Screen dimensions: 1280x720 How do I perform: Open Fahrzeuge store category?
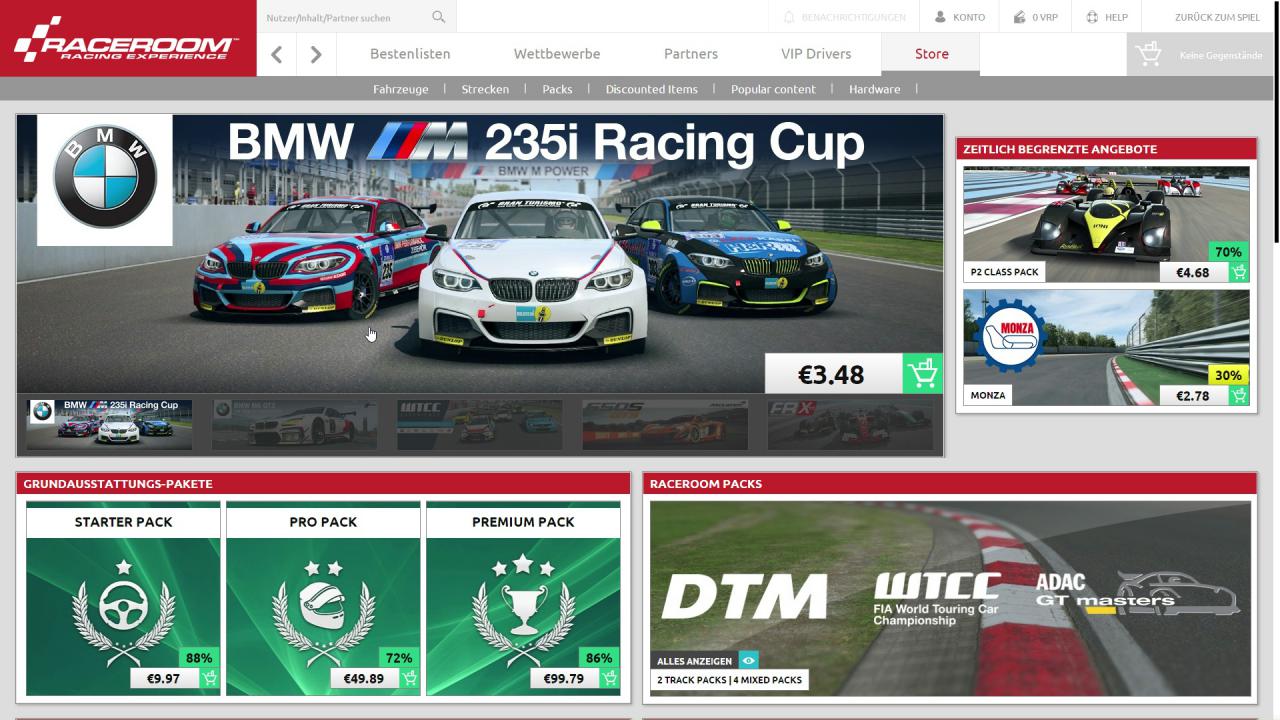click(401, 89)
